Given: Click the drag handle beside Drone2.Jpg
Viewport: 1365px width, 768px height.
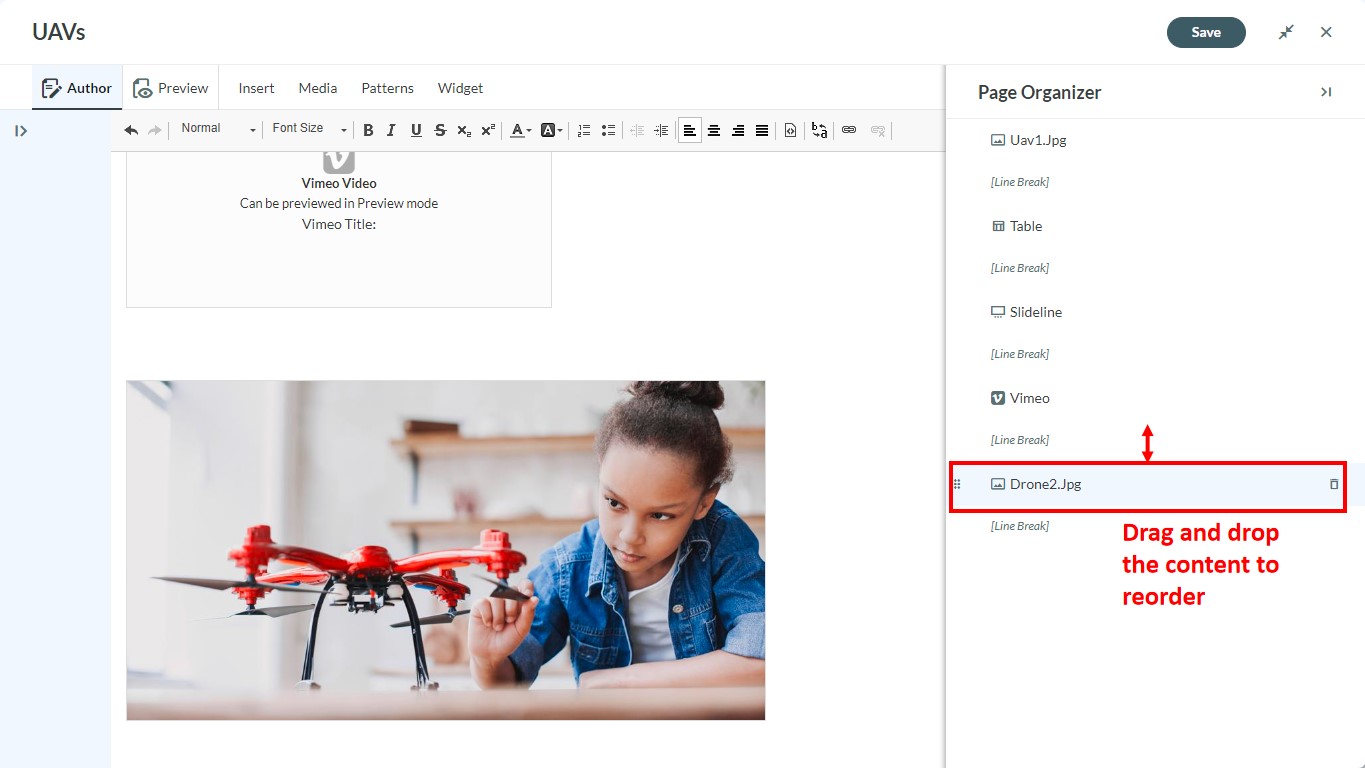Looking at the screenshot, I should pyautogui.click(x=956, y=484).
